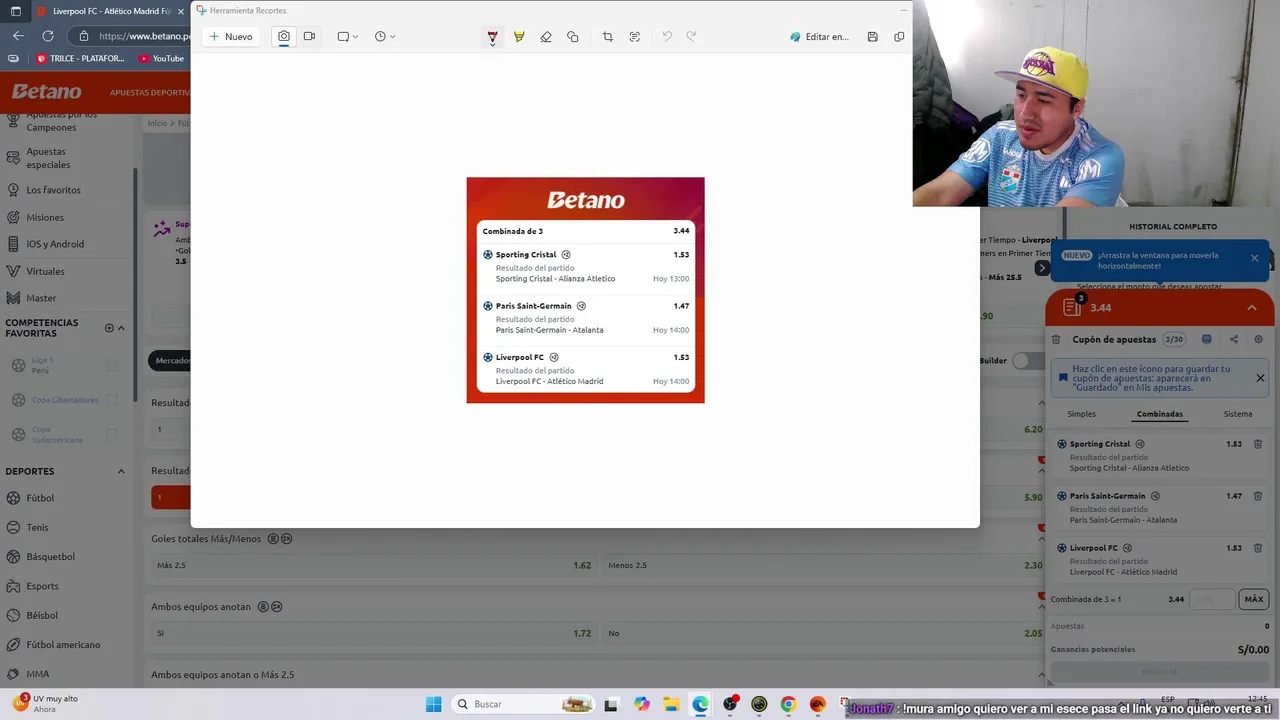Toggle Copa Sudamericana favorite checkbox
Viewport: 1280px width, 720px height.
tap(112, 434)
